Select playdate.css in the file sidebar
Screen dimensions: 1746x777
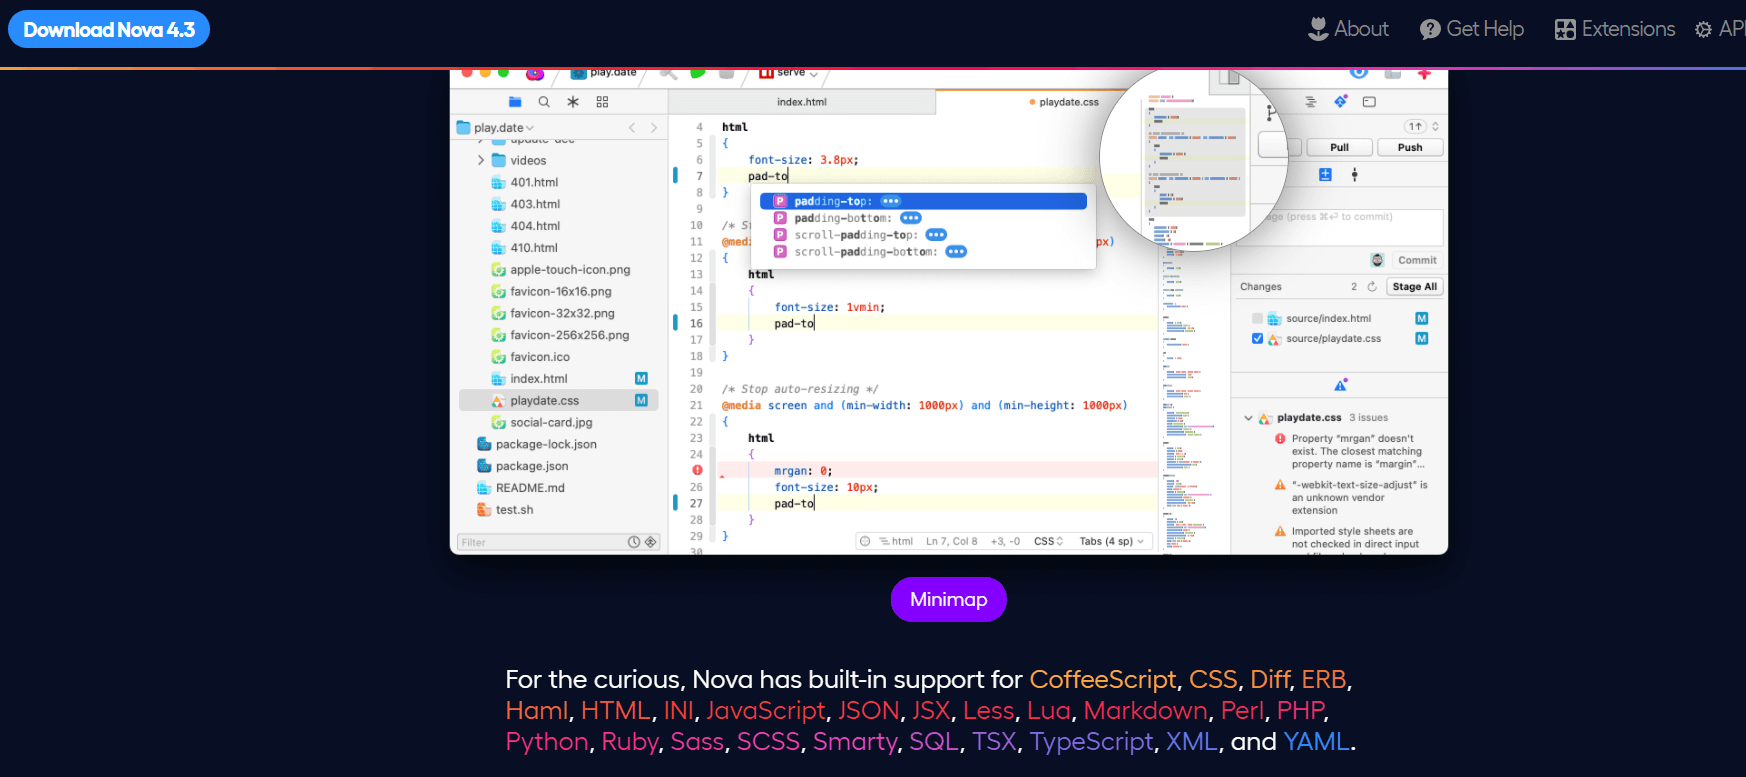(558, 401)
